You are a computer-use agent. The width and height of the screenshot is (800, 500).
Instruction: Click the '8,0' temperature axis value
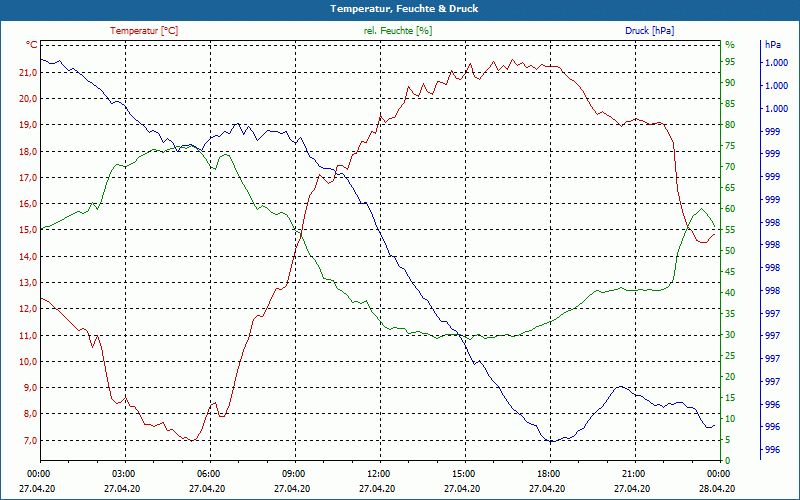[x=30, y=414]
